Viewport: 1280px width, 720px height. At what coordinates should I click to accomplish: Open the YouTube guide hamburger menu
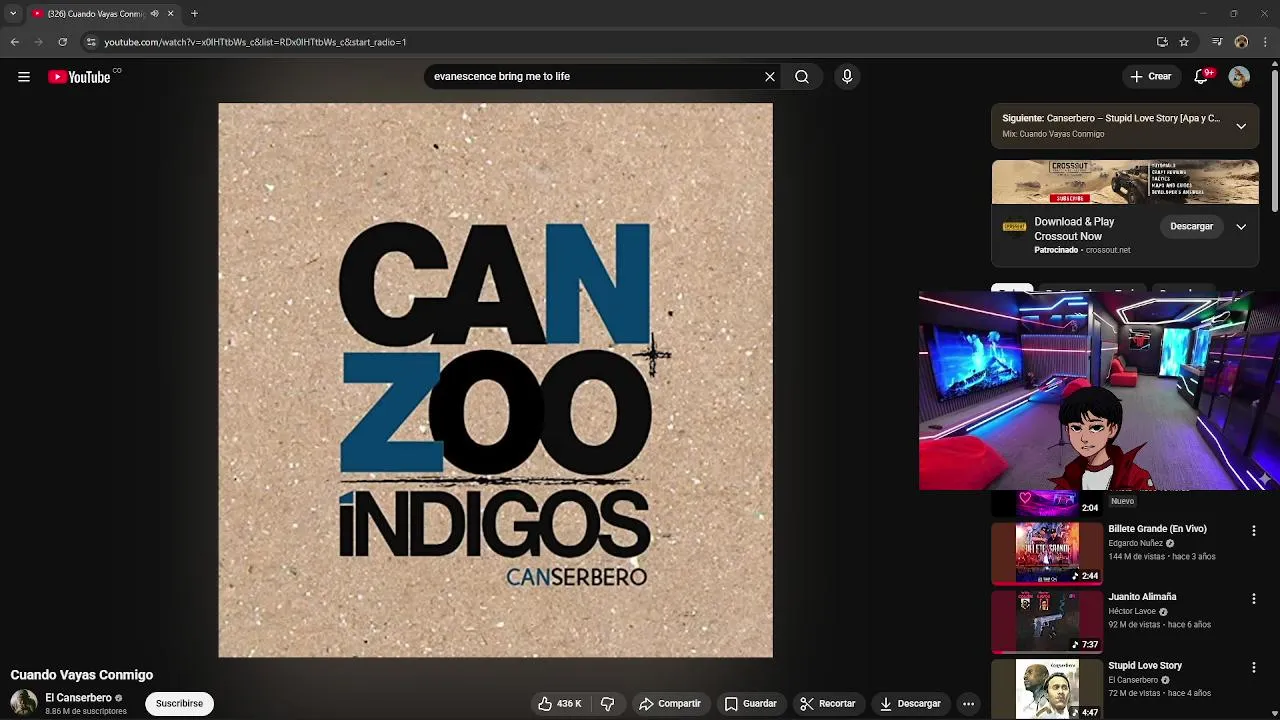(x=24, y=77)
